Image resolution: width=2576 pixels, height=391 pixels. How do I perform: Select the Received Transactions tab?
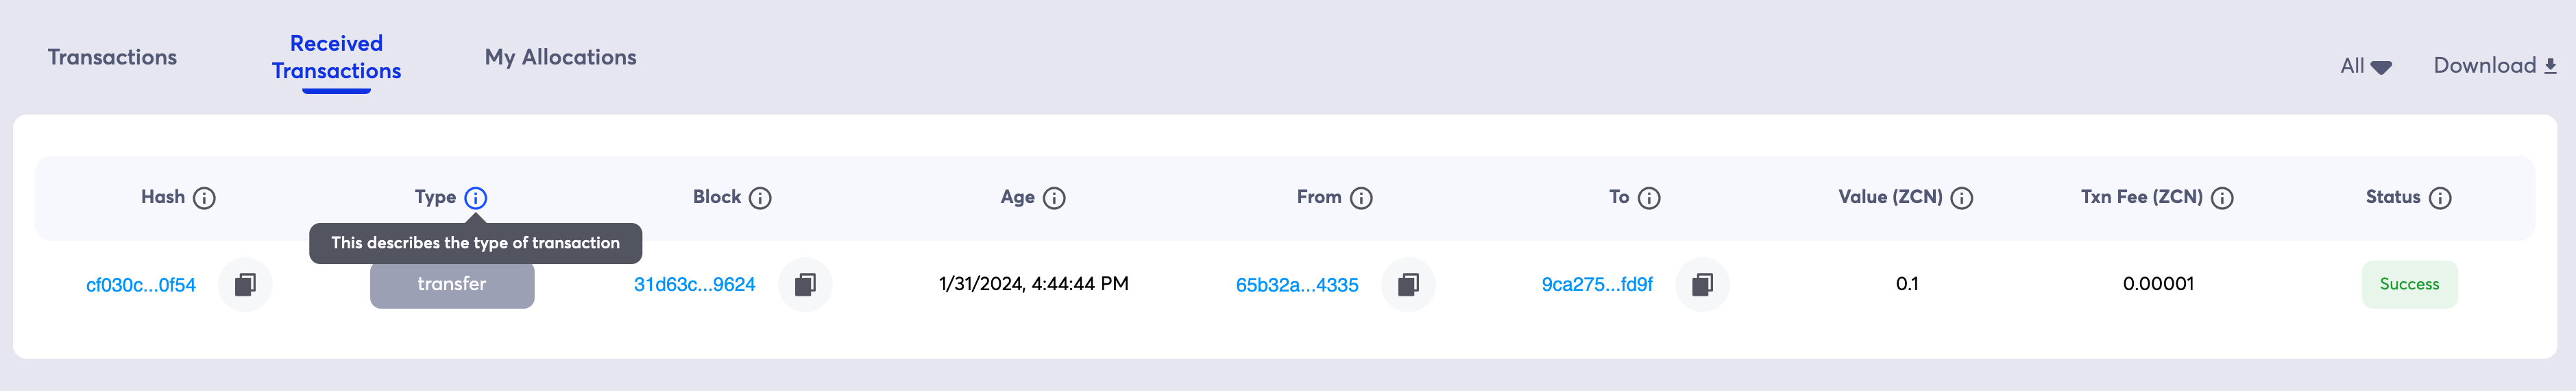coord(336,57)
